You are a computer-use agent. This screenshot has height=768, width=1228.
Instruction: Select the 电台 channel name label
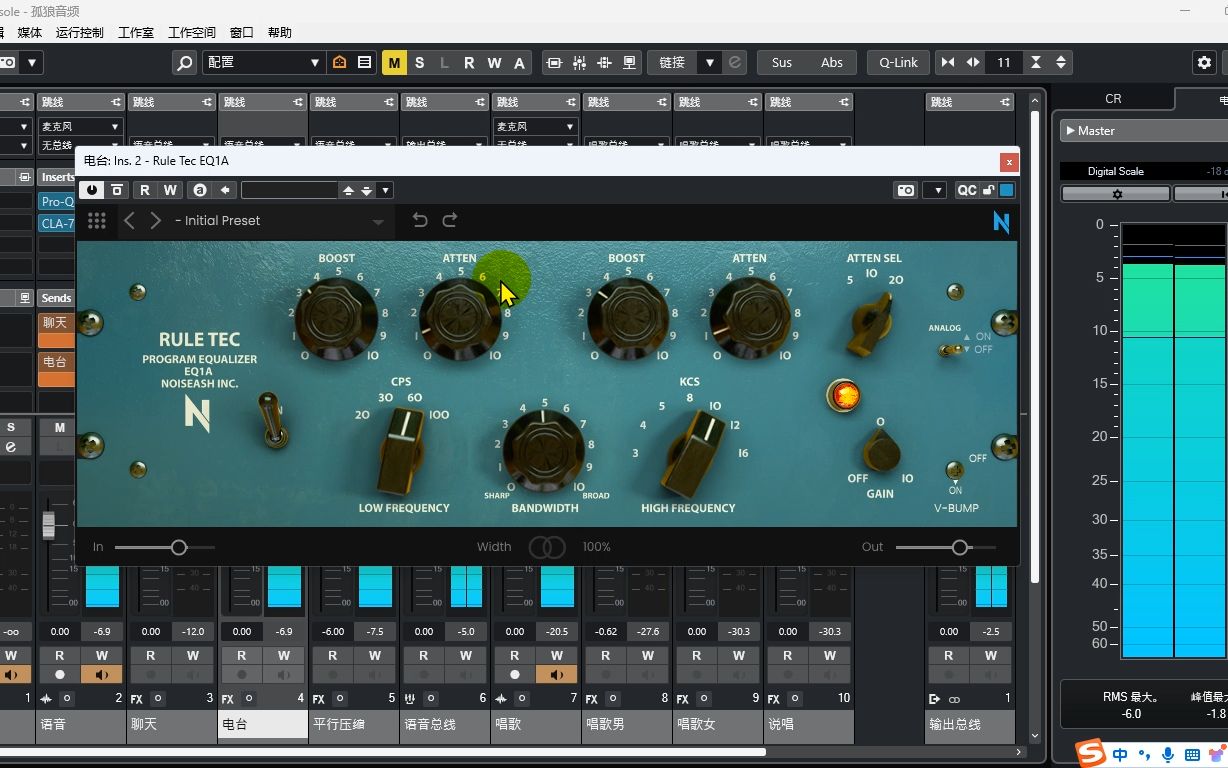click(262, 724)
